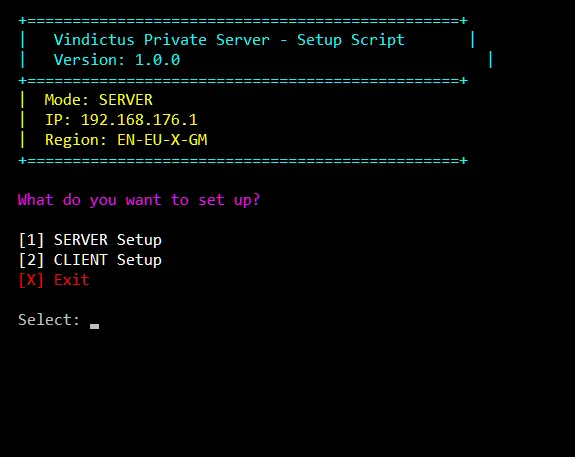Click the Select: label text
The width and height of the screenshot is (575, 457).
click(x=49, y=320)
